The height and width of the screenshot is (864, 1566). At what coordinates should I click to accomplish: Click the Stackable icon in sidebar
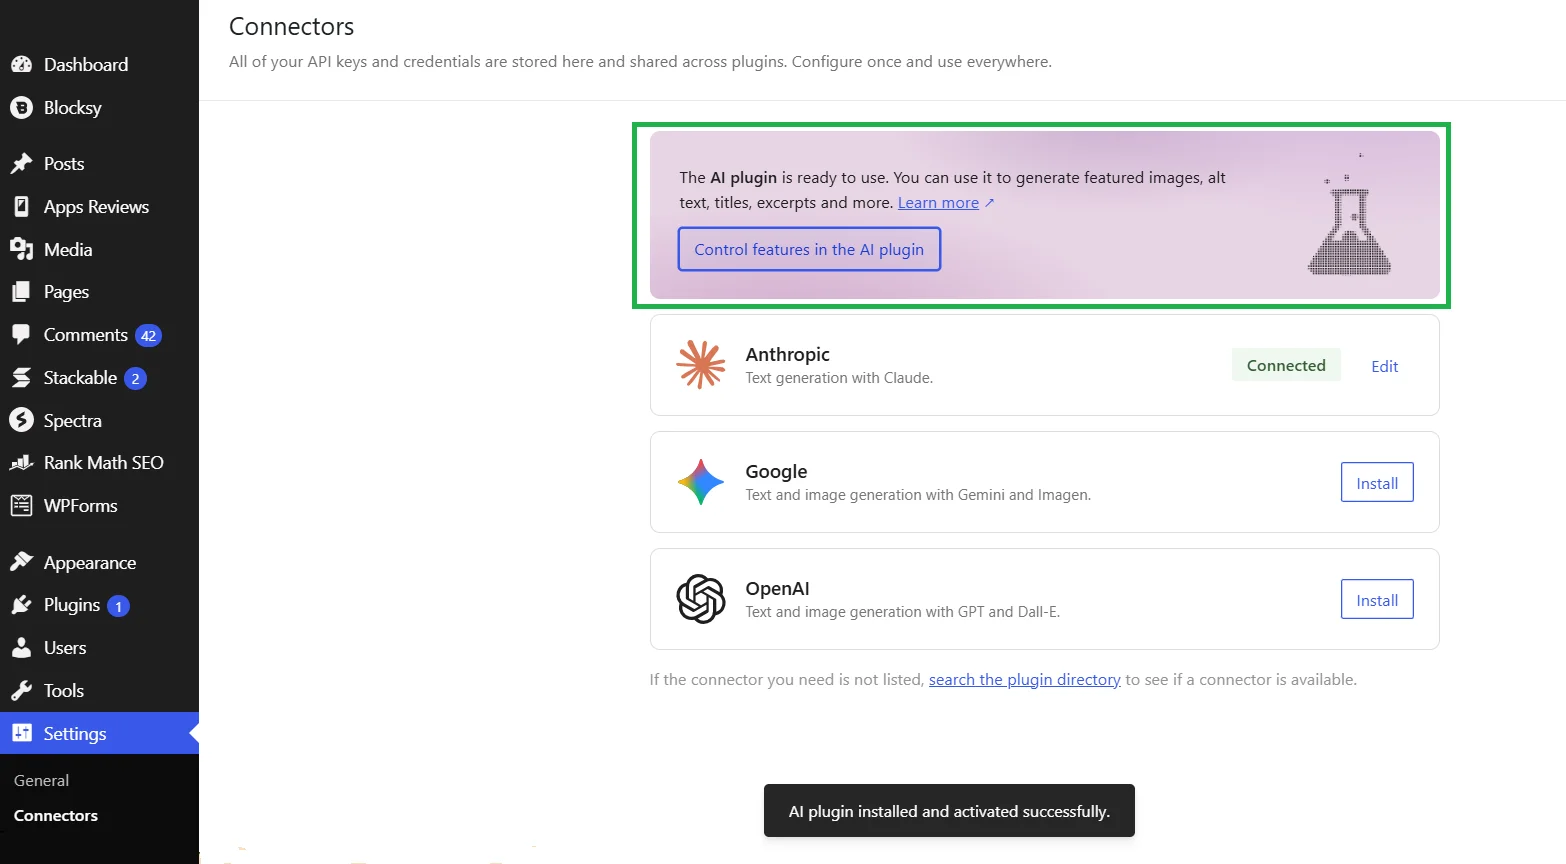click(x=21, y=377)
